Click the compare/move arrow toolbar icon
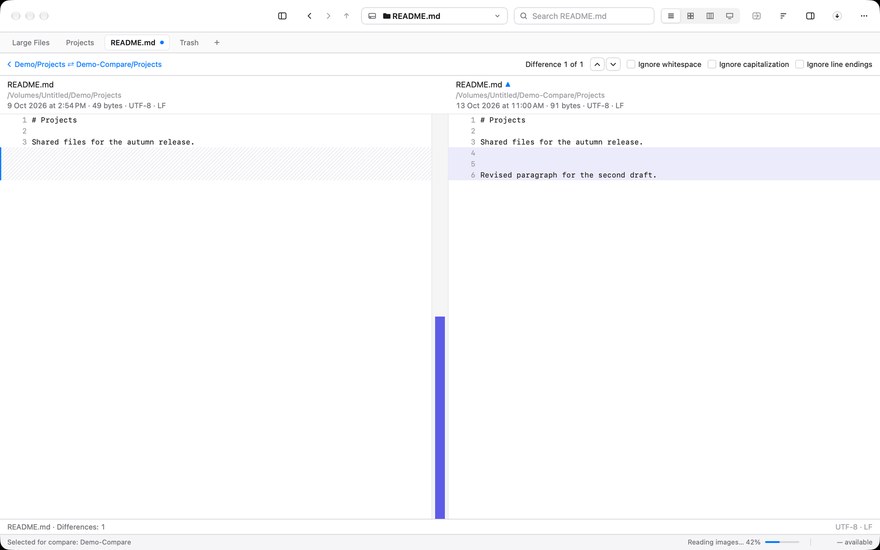Image resolution: width=880 pixels, height=550 pixels. pyautogui.click(x=757, y=16)
